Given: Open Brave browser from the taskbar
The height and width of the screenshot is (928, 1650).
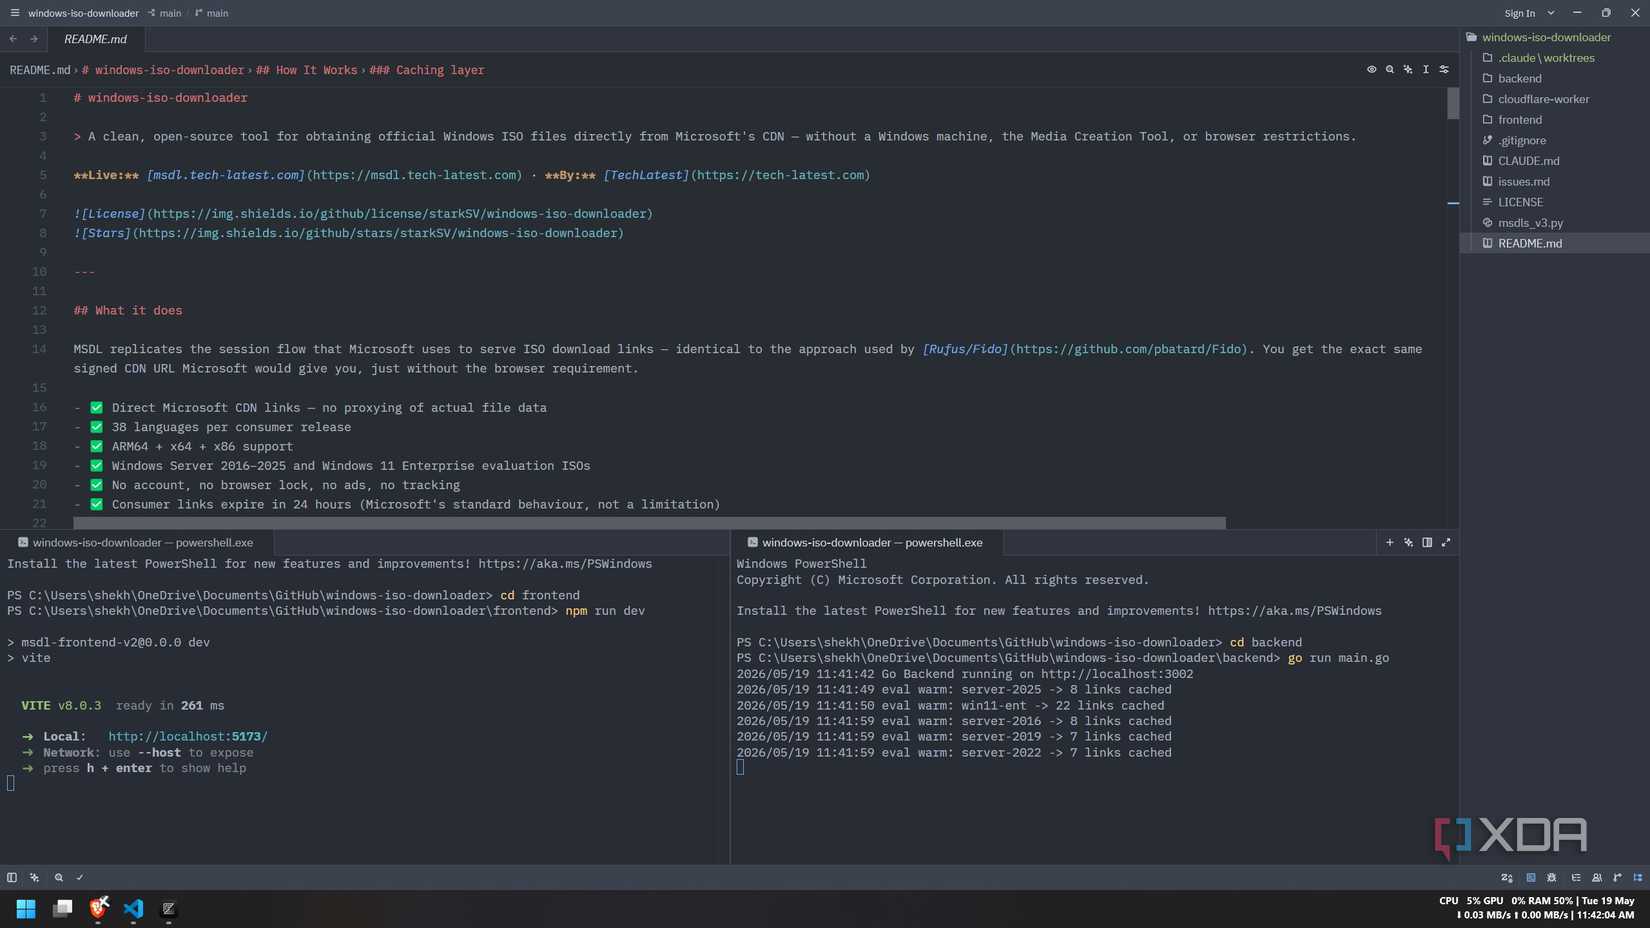Looking at the screenshot, I should click(98, 908).
